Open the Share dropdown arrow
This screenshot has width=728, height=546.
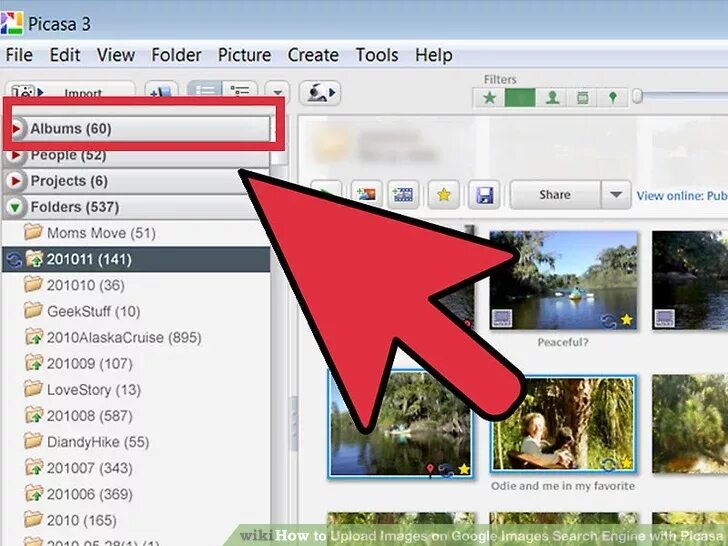pyautogui.click(x=616, y=195)
